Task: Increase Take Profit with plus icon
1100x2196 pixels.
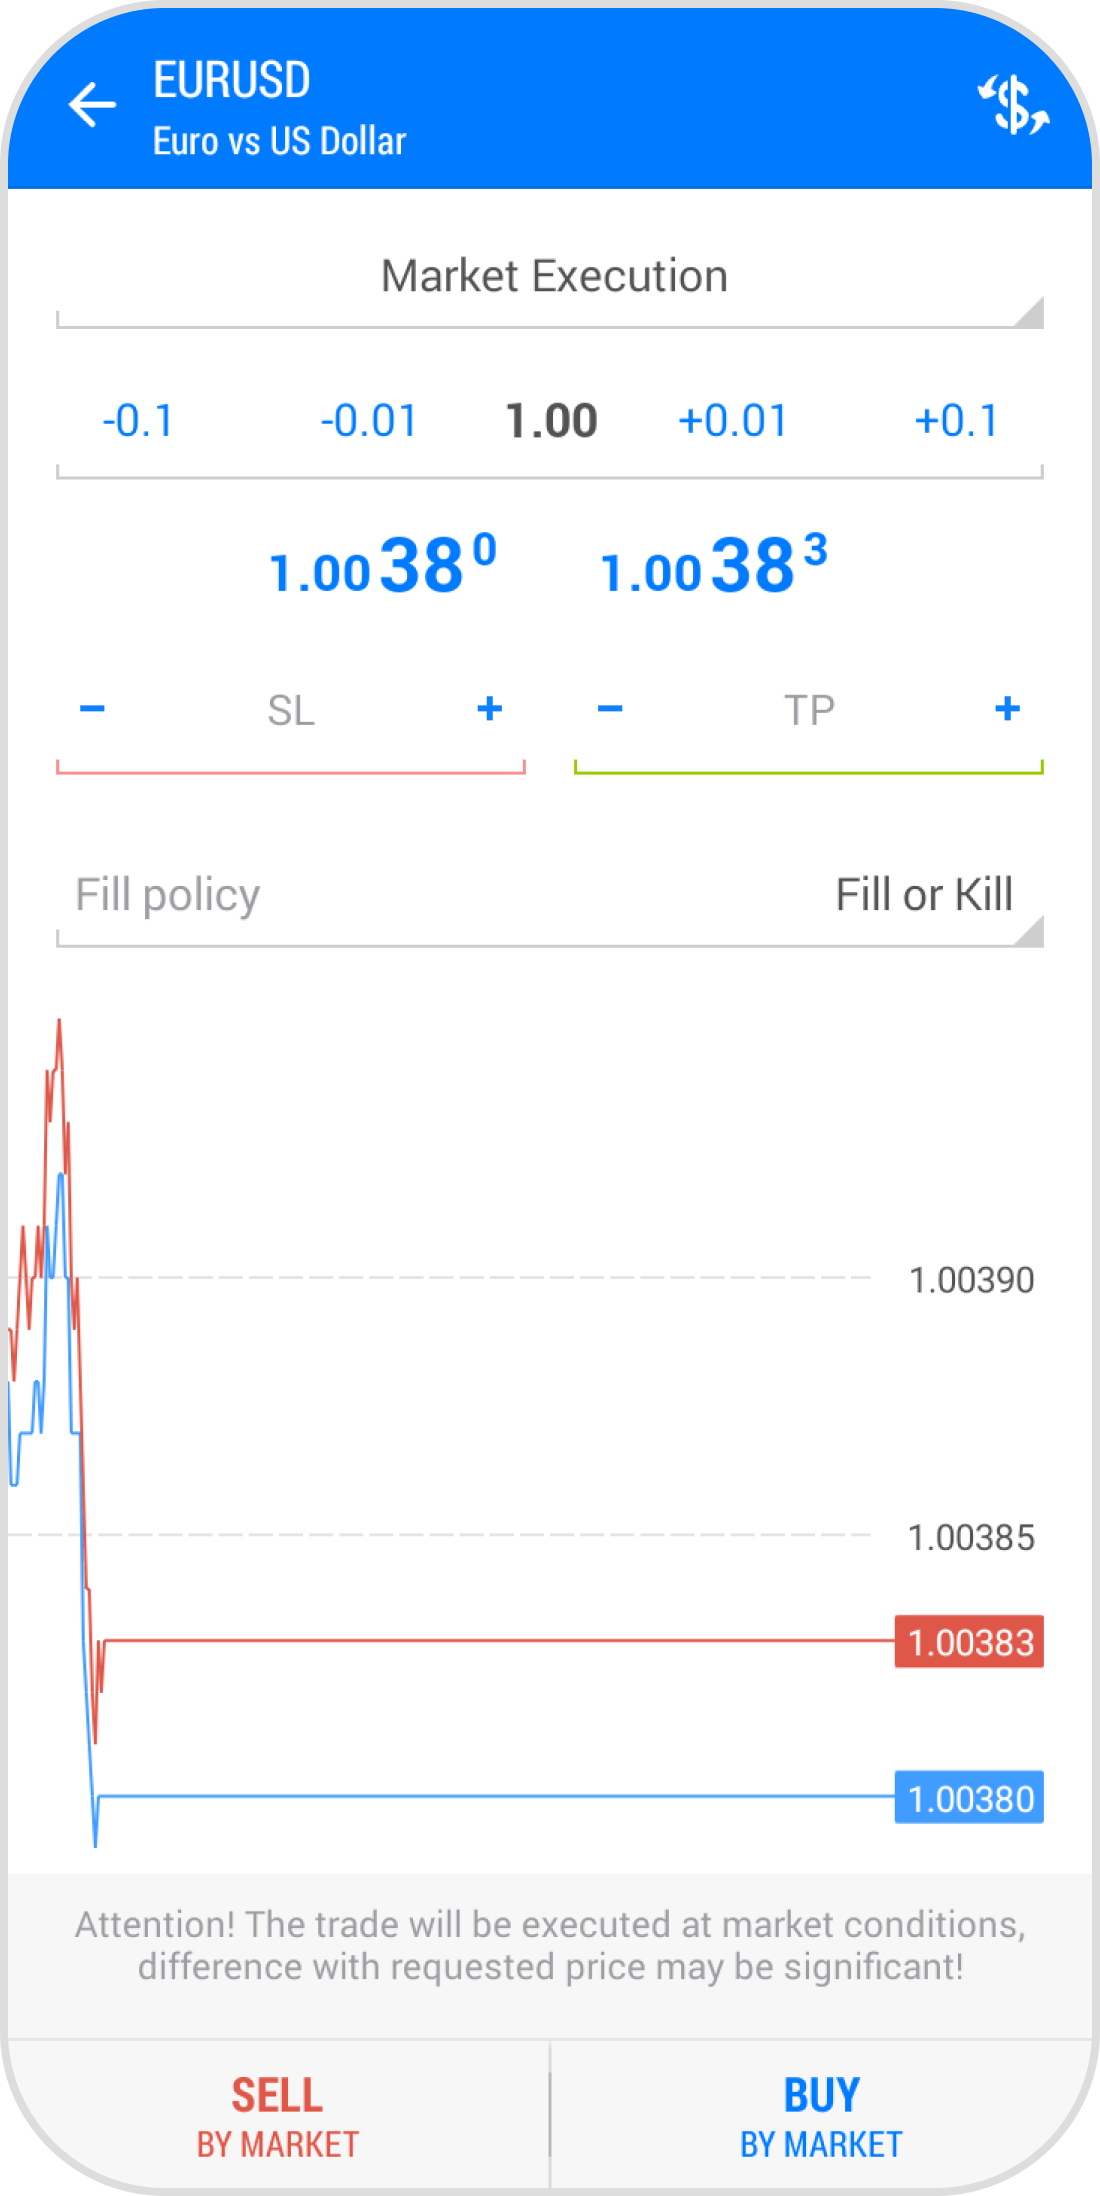Action: 1007,709
